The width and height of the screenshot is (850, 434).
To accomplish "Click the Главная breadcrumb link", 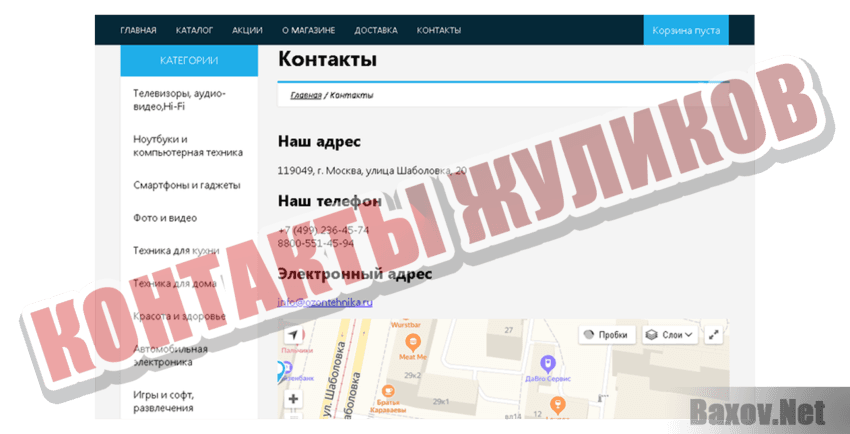I will [x=306, y=95].
